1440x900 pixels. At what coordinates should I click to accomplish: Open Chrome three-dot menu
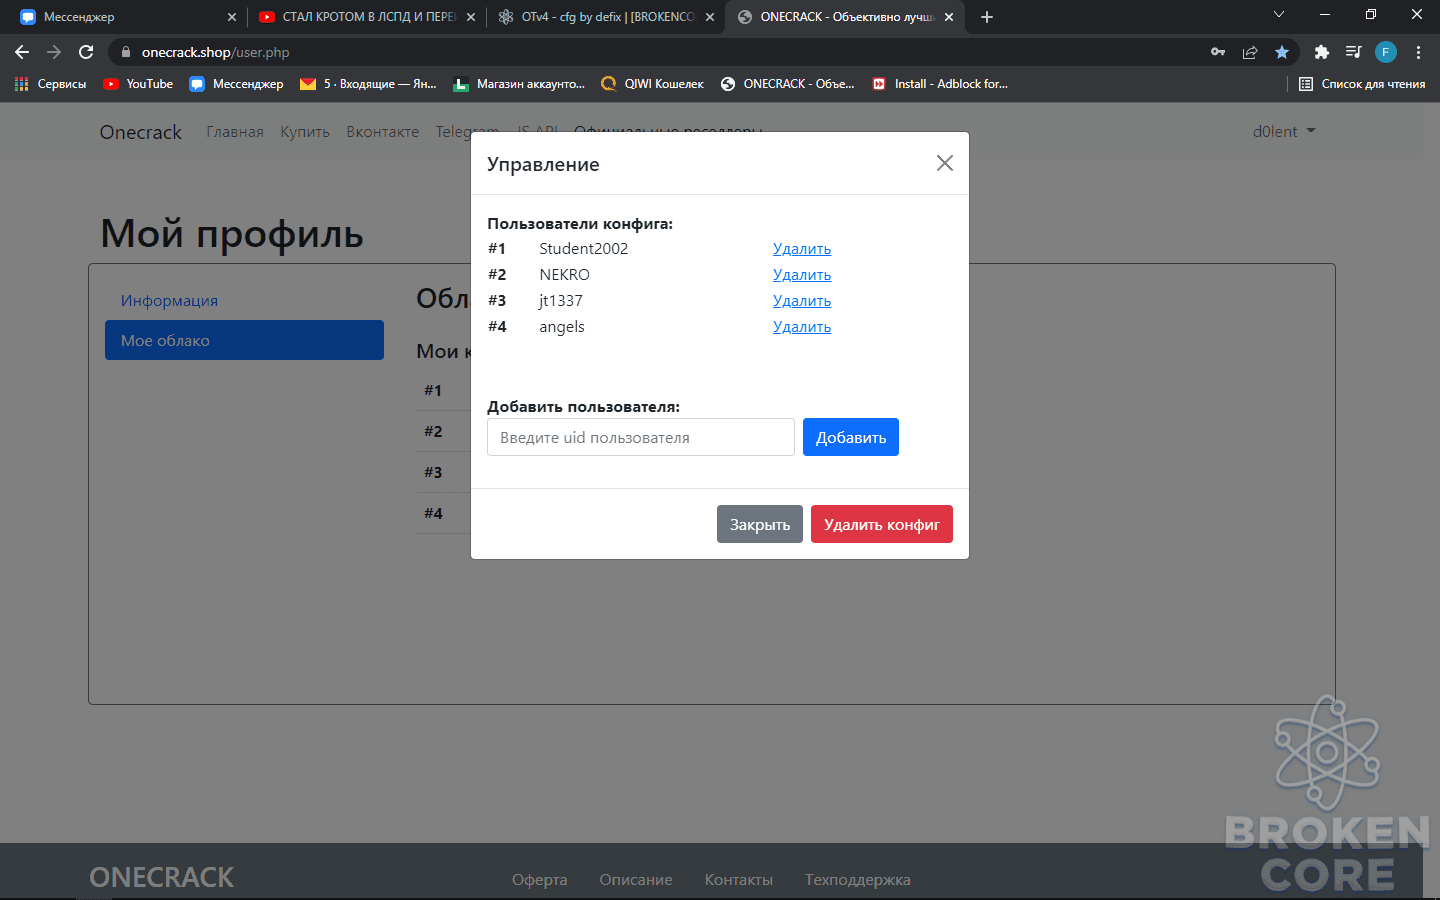pos(1418,52)
